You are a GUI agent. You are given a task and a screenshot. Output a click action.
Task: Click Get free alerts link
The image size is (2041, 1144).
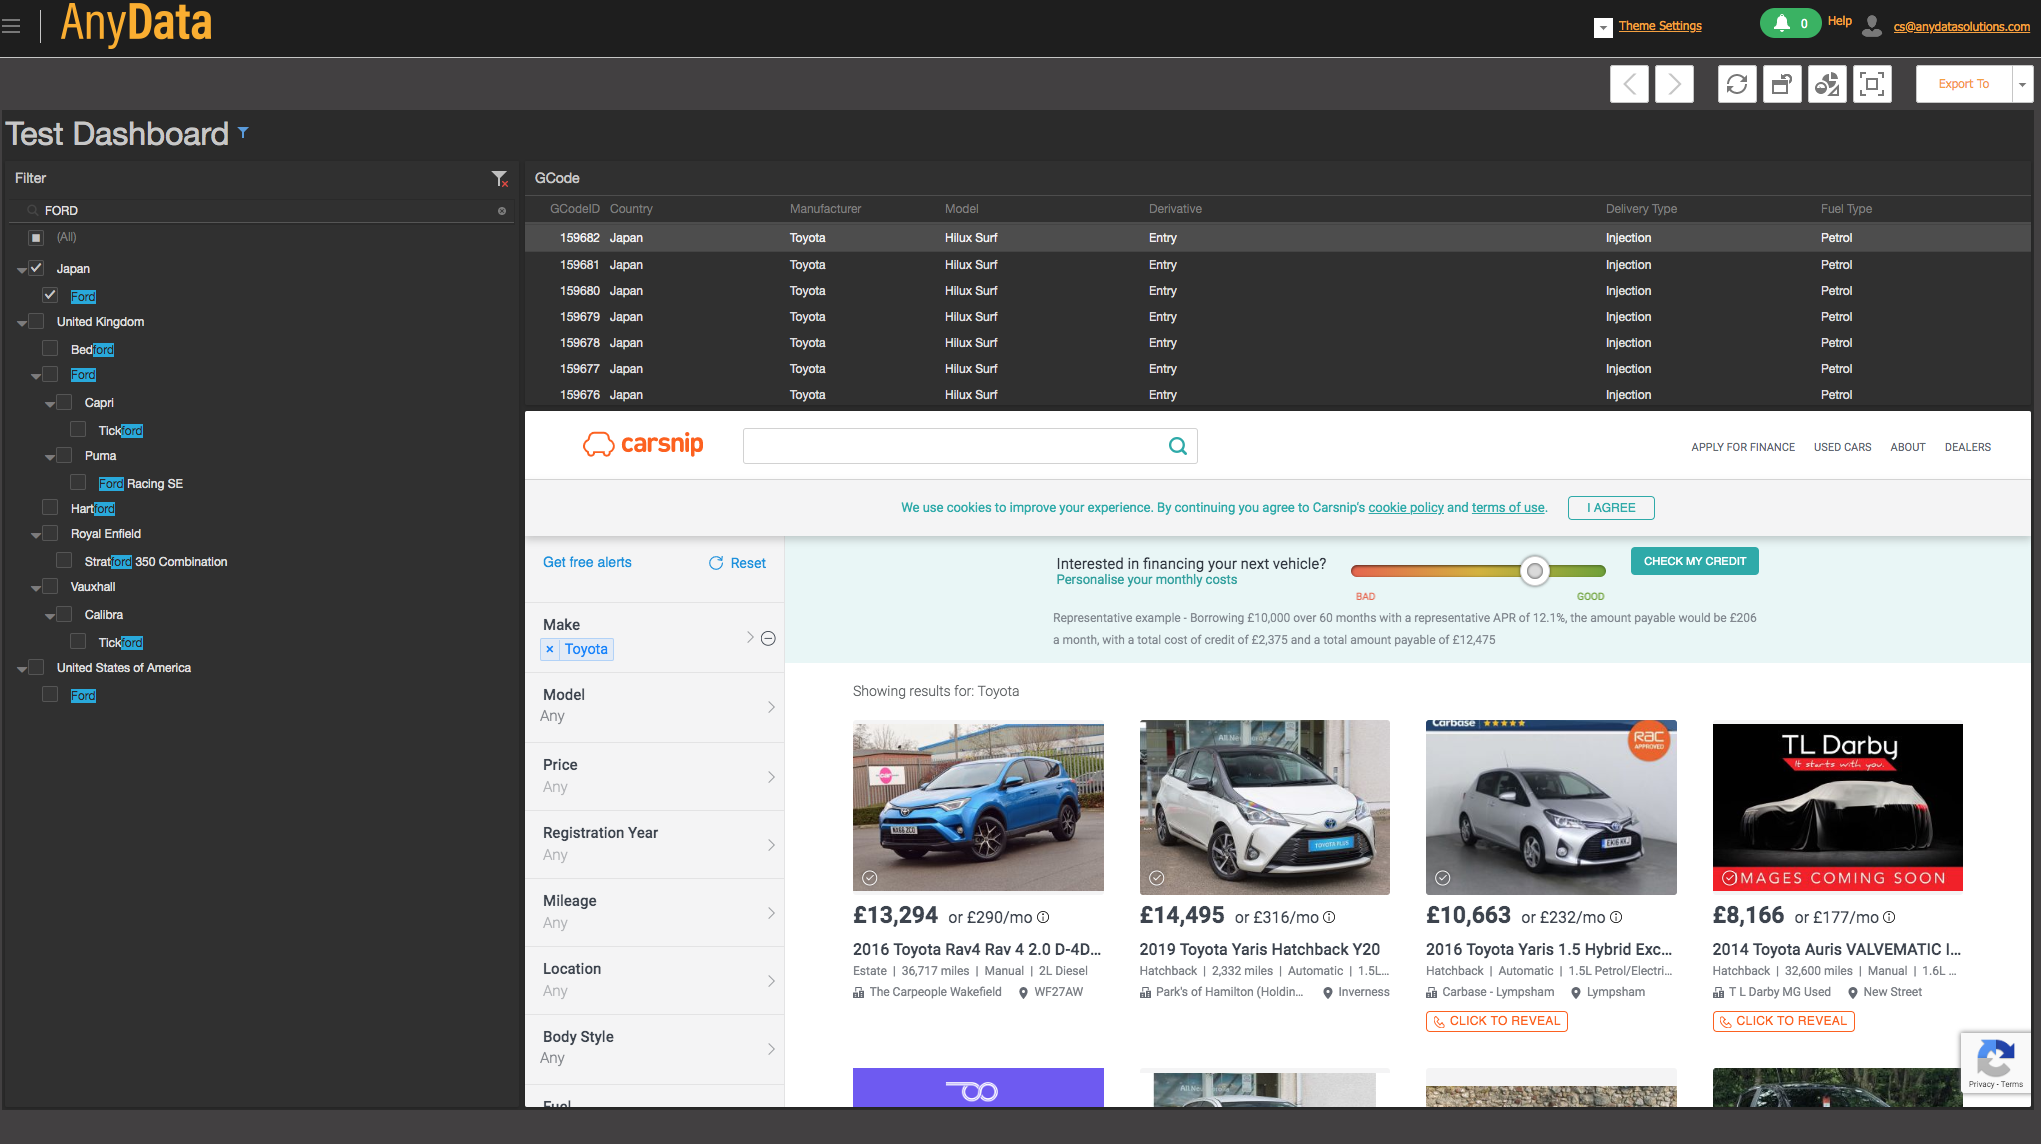pos(587,563)
